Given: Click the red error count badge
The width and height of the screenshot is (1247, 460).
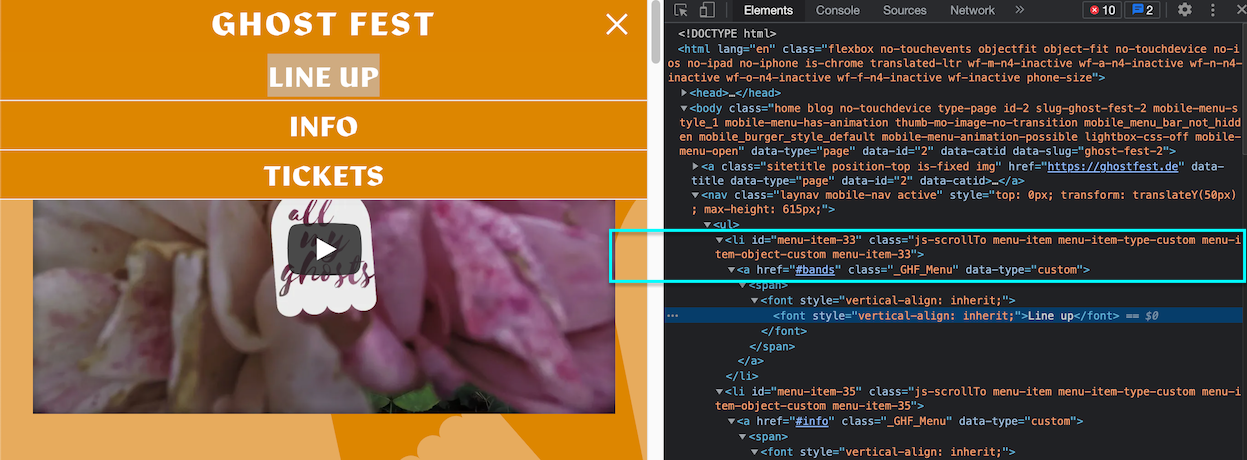Looking at the screenshot, I should (x=1103, y=10).
